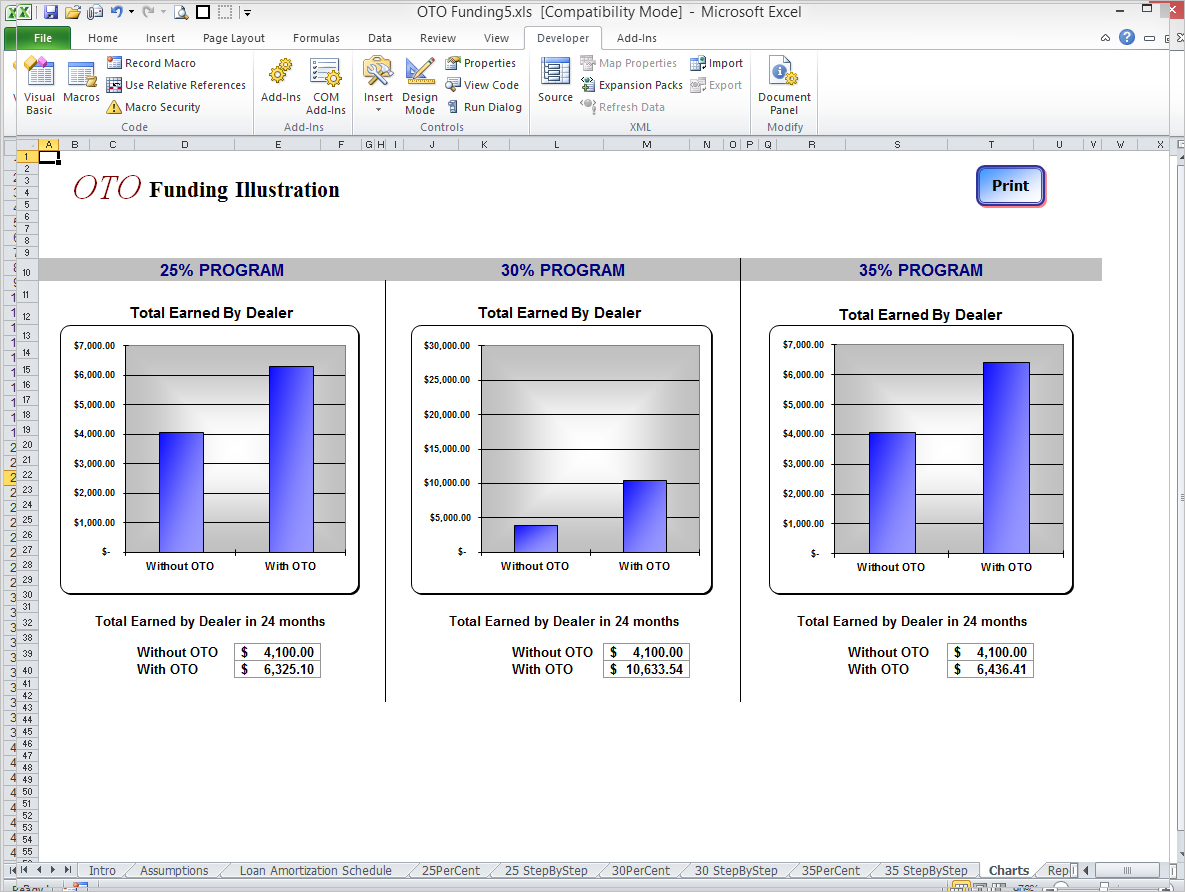Start Record Macro
Screen dimensions: 1185x892
tap(151, 63)
